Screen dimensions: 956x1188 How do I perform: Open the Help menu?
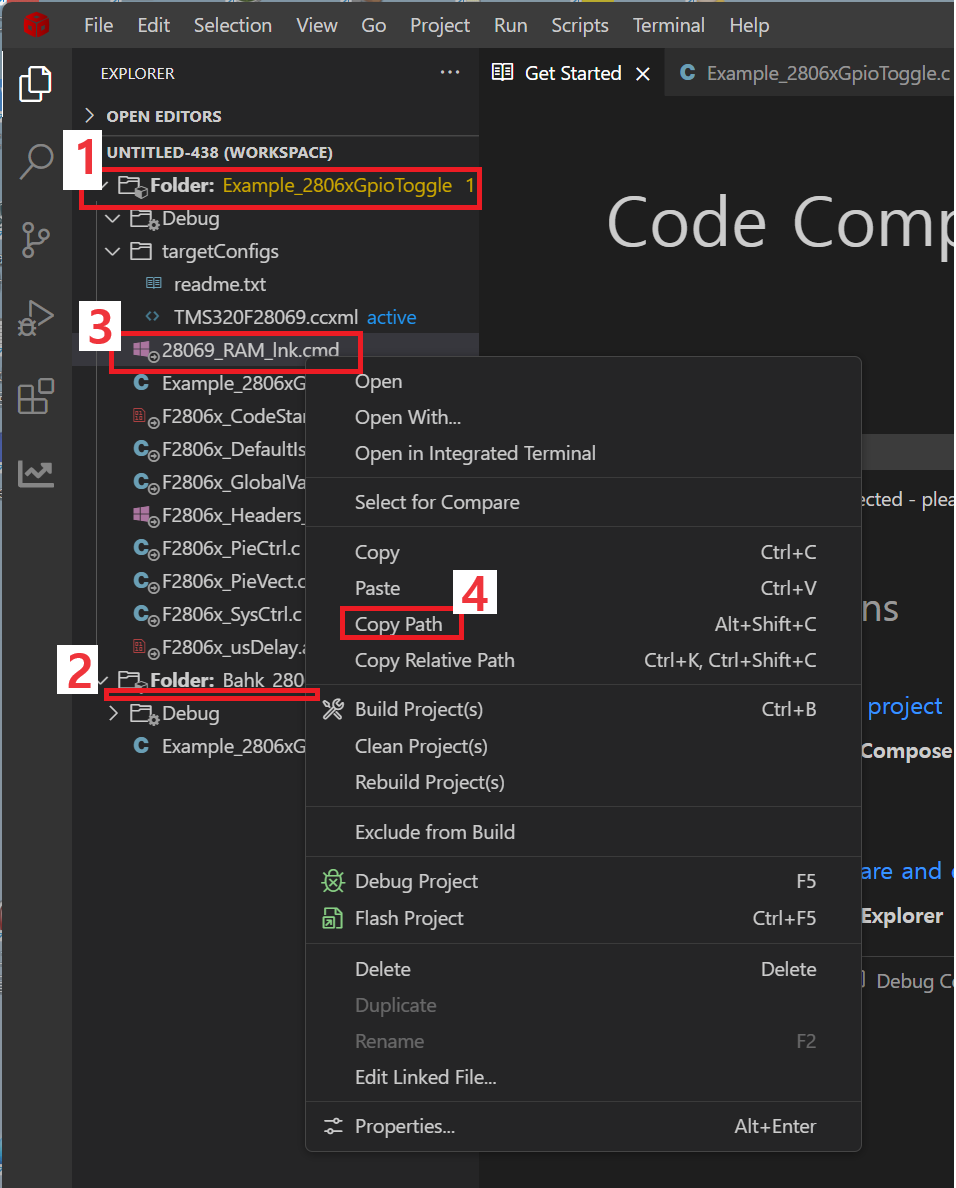point(749,25)
